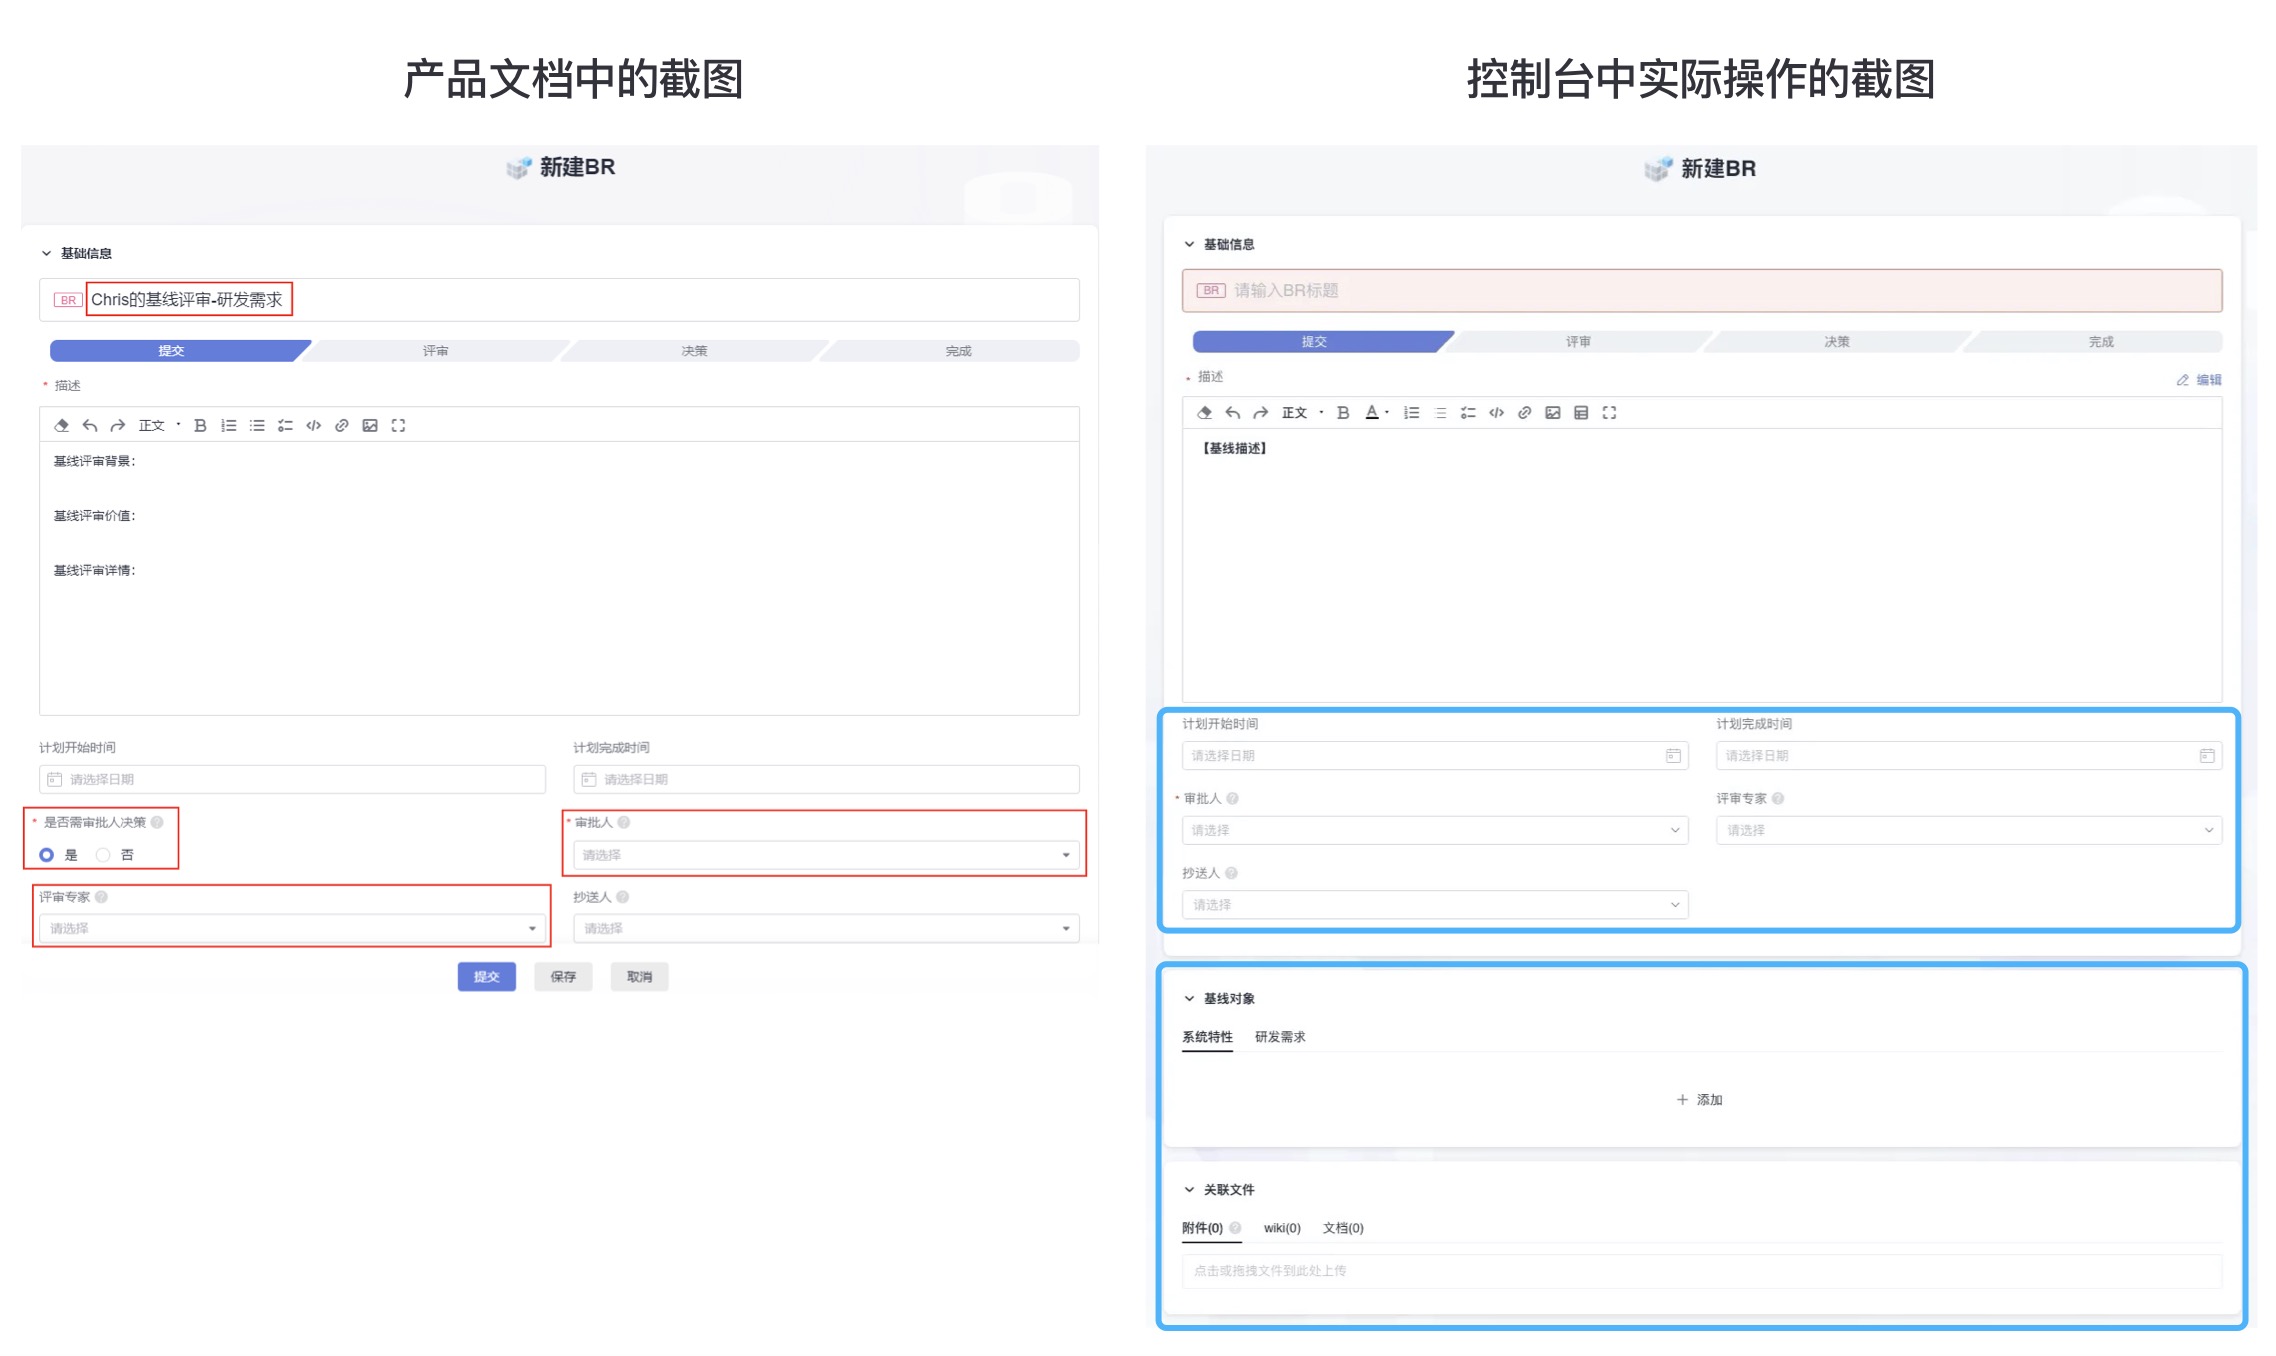Open the 抄送人 dropdown in the console screenshot
The width and height of the screenshot is (2276, 1356).
[1434, 904]
